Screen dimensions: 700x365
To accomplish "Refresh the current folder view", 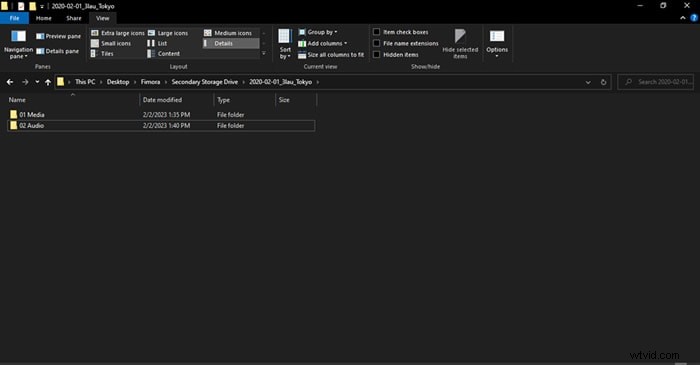I will [603, 82].
